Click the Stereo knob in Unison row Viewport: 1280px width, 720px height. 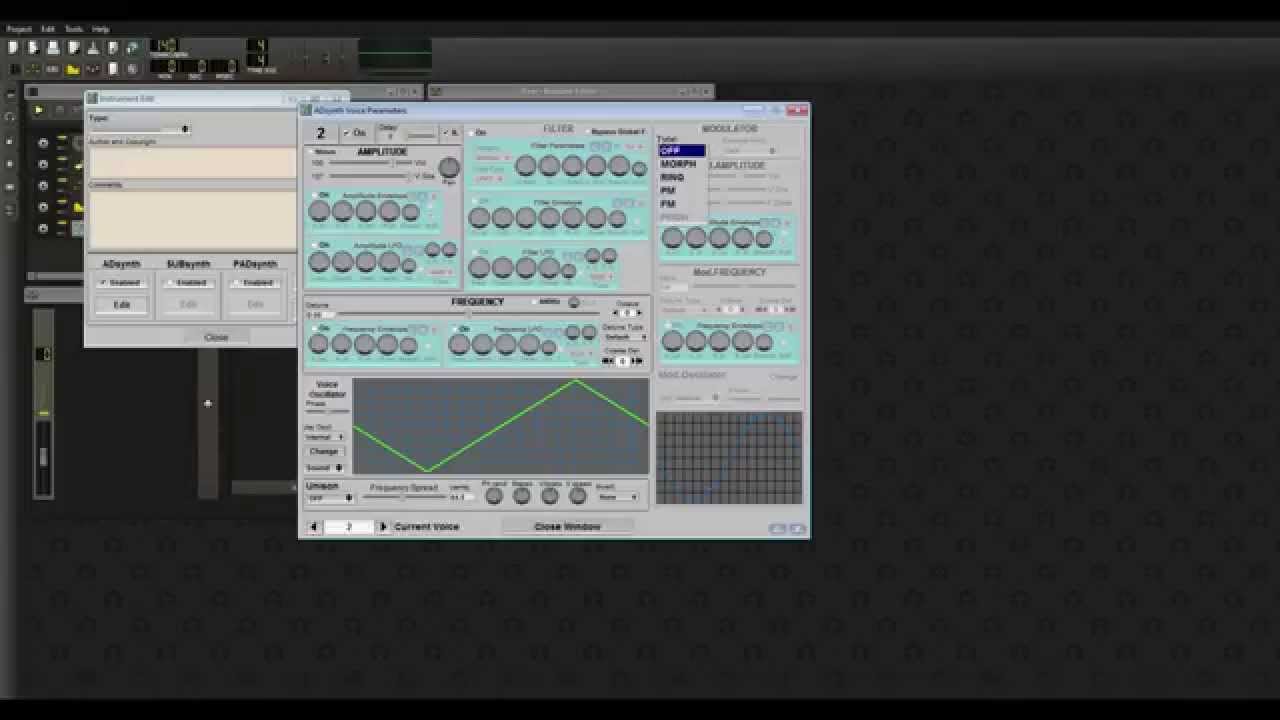click(521, 496)
